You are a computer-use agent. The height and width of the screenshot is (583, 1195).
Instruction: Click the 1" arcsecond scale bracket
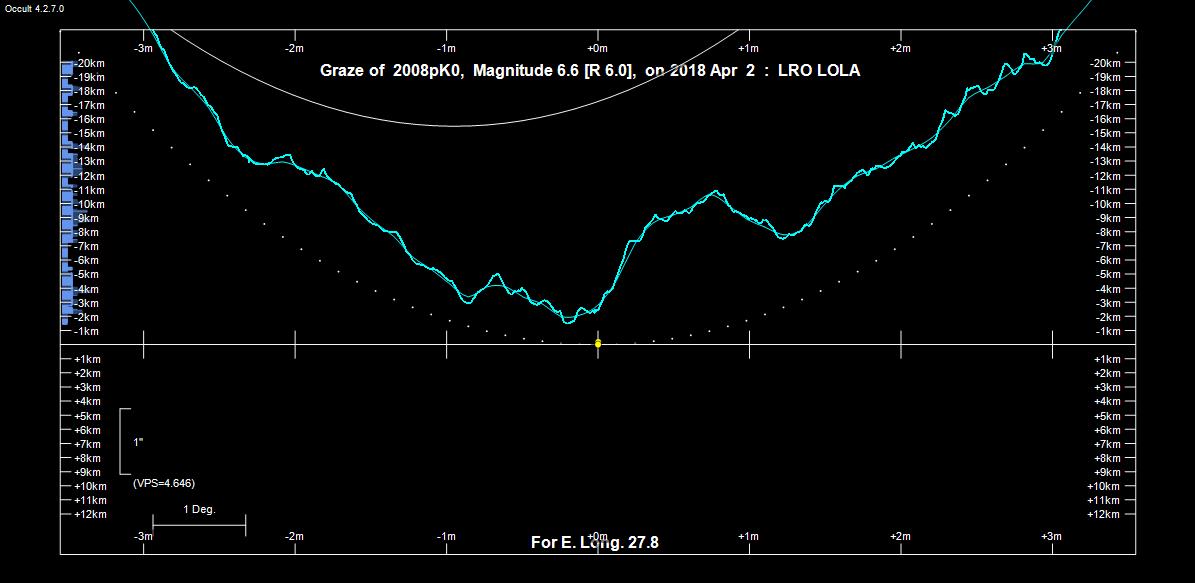point(123,441)
